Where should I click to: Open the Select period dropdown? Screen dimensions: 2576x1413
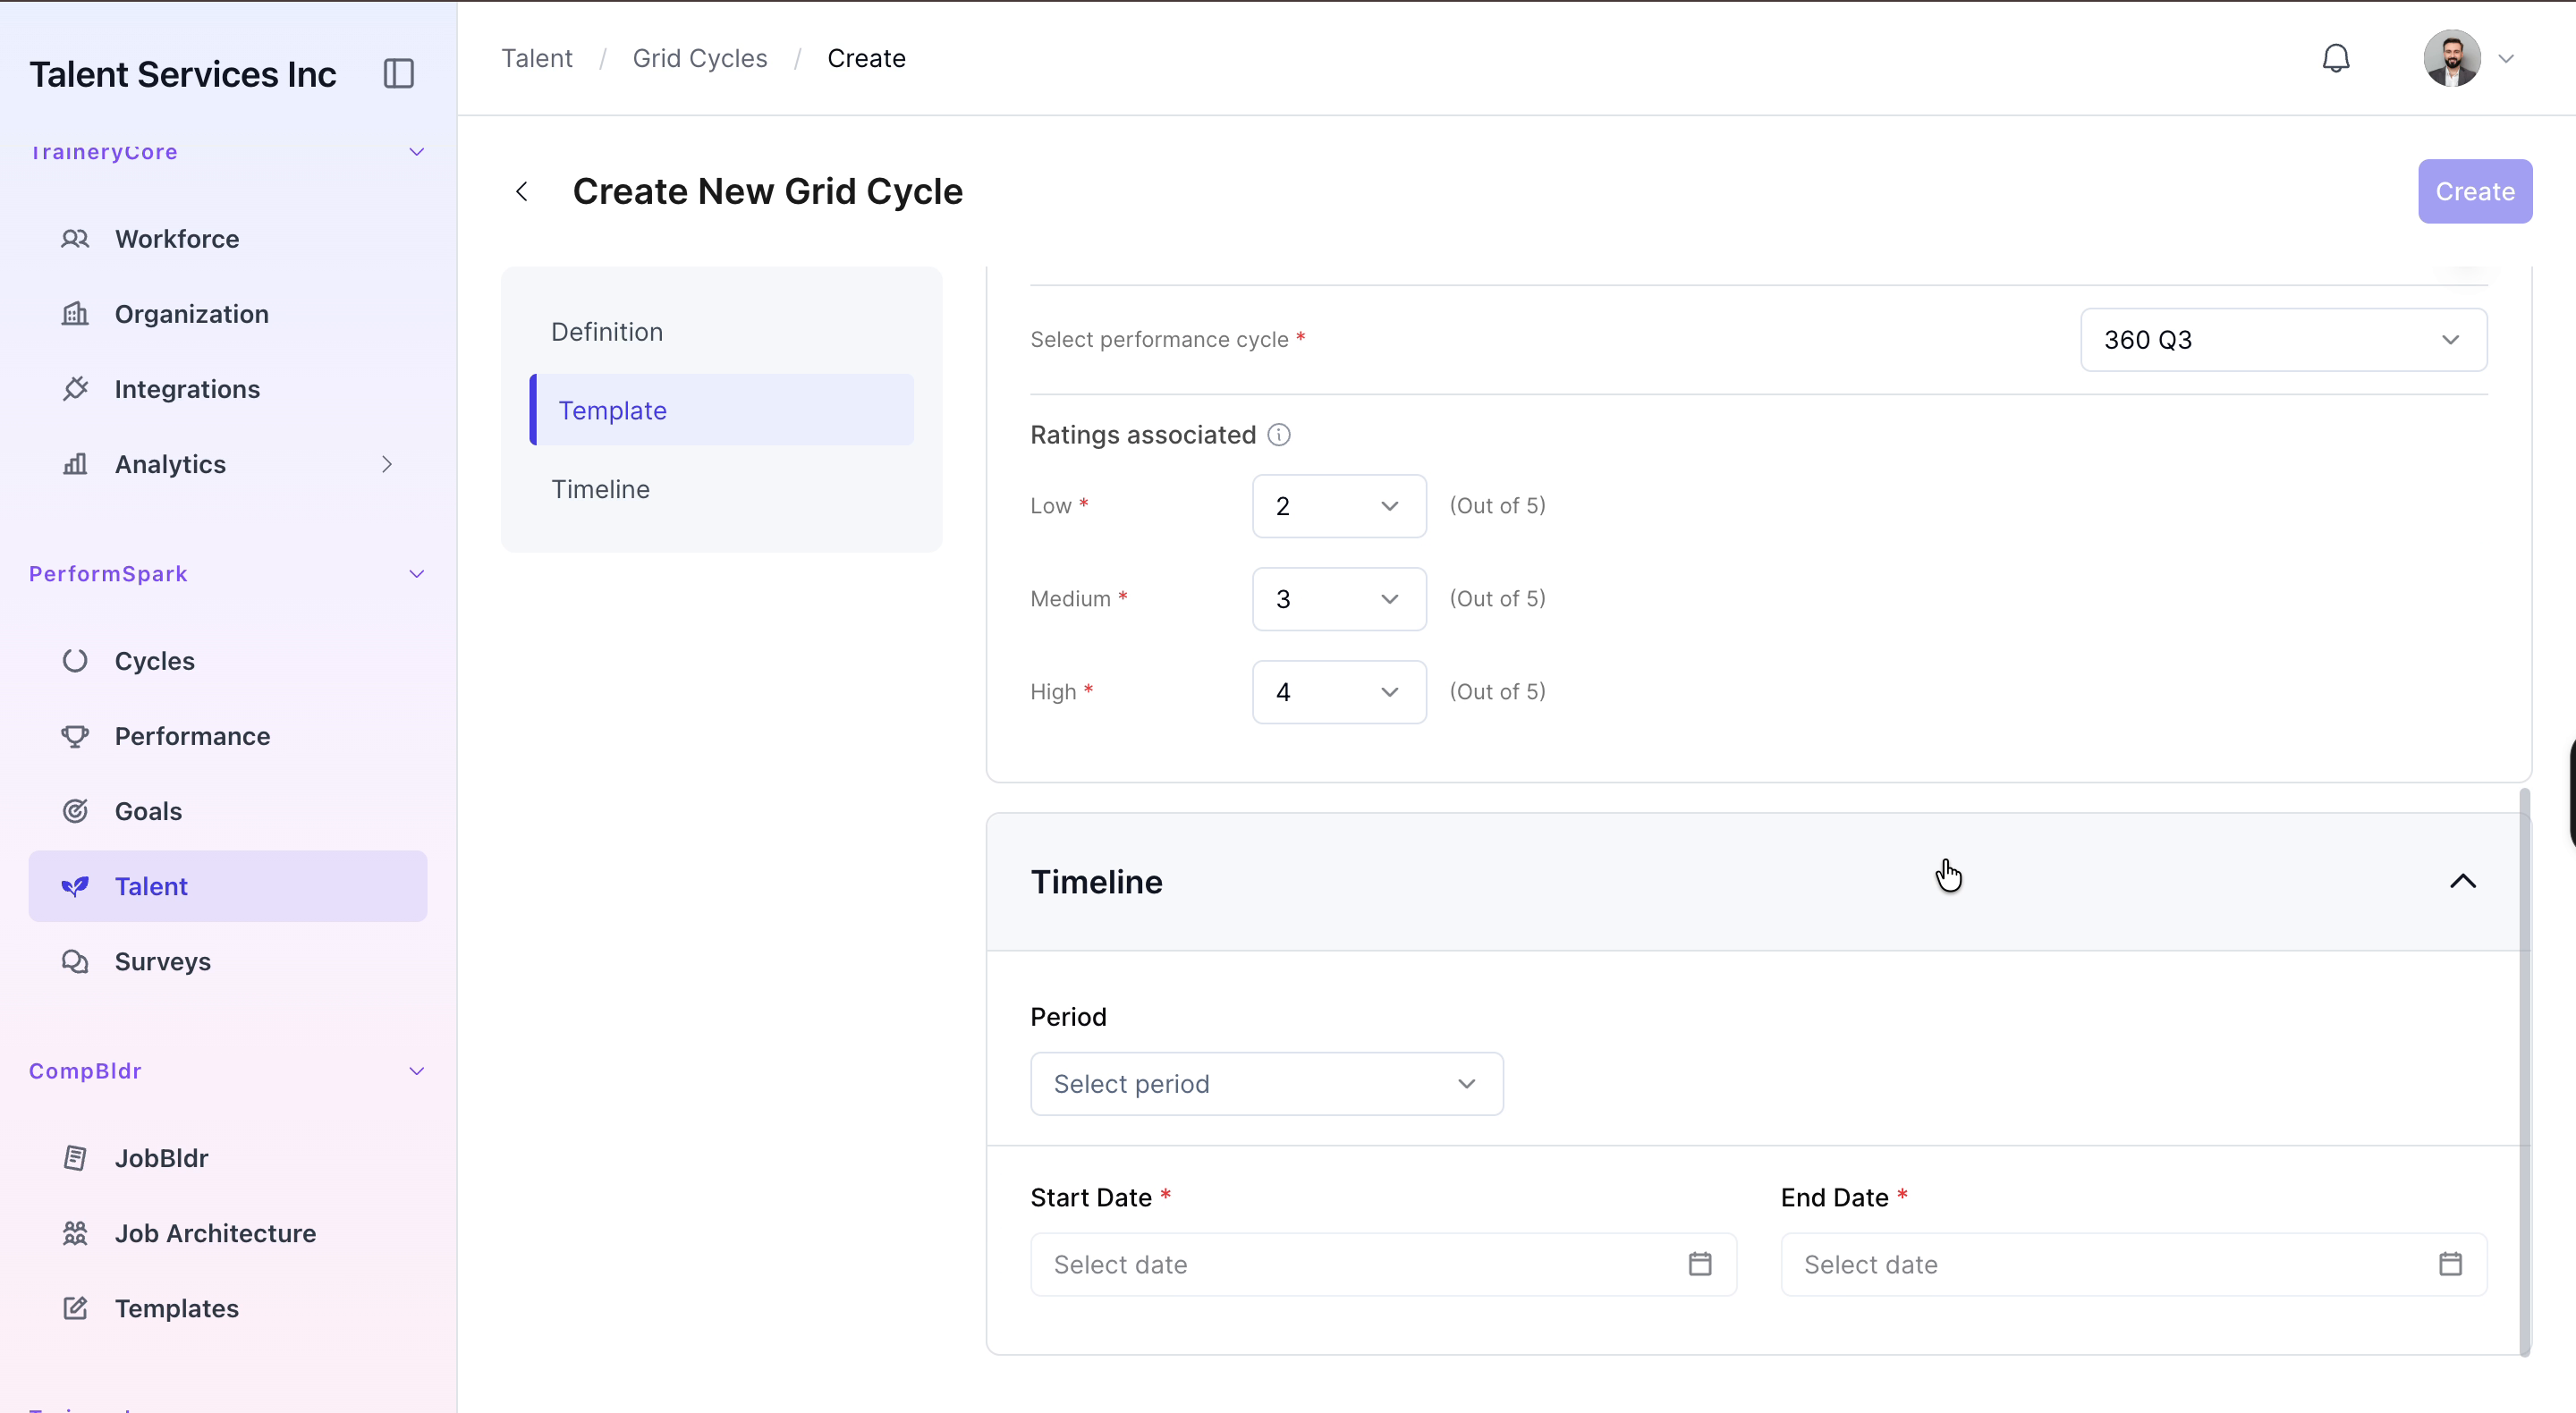pos(1266,1084)
